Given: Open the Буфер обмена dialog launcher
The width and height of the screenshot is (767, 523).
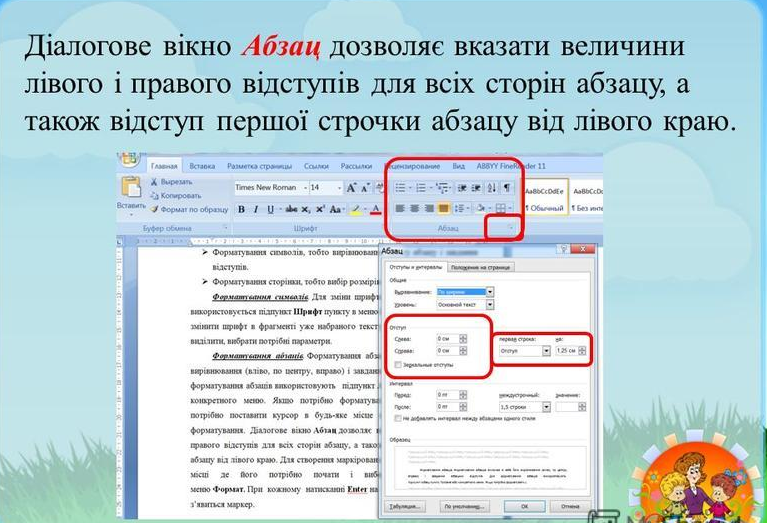Looking at the screenshot, I should pos(226,228).
